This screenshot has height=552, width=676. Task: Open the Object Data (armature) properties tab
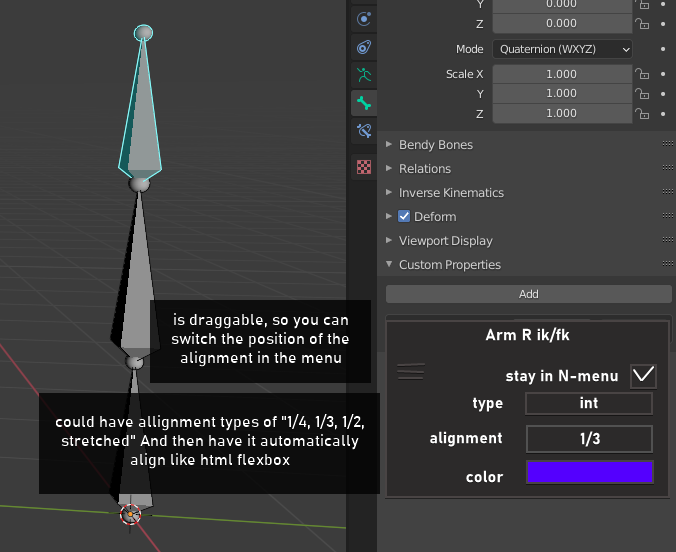[364, 75]
